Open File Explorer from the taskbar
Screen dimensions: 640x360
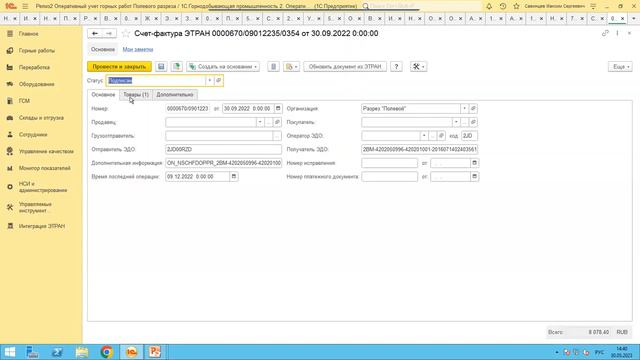click(x=82, y=352)
